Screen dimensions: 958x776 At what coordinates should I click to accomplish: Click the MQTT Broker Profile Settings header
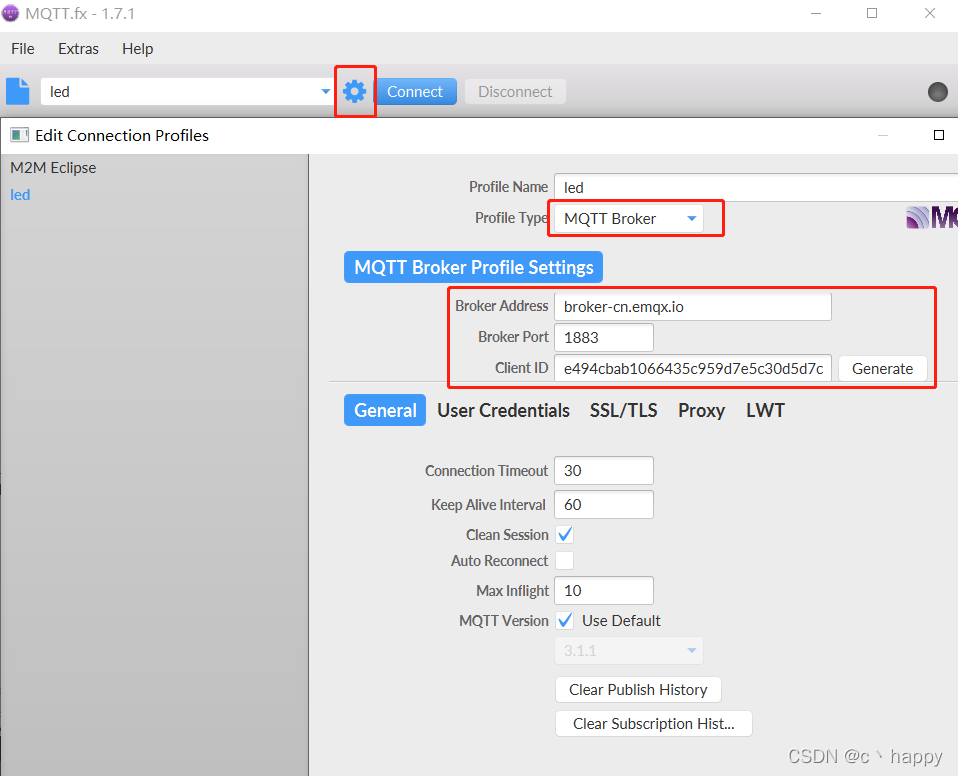pyautogui.click(x=474, y=267)
